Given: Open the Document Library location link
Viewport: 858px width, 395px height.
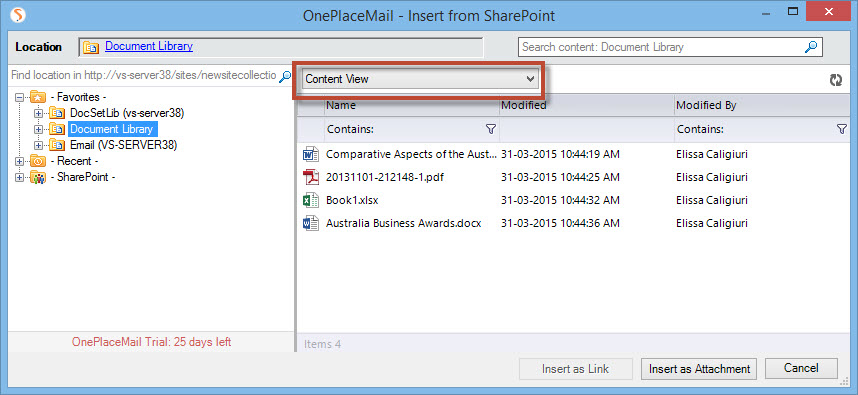Looking at the screenshot, I should coord(149,47).
